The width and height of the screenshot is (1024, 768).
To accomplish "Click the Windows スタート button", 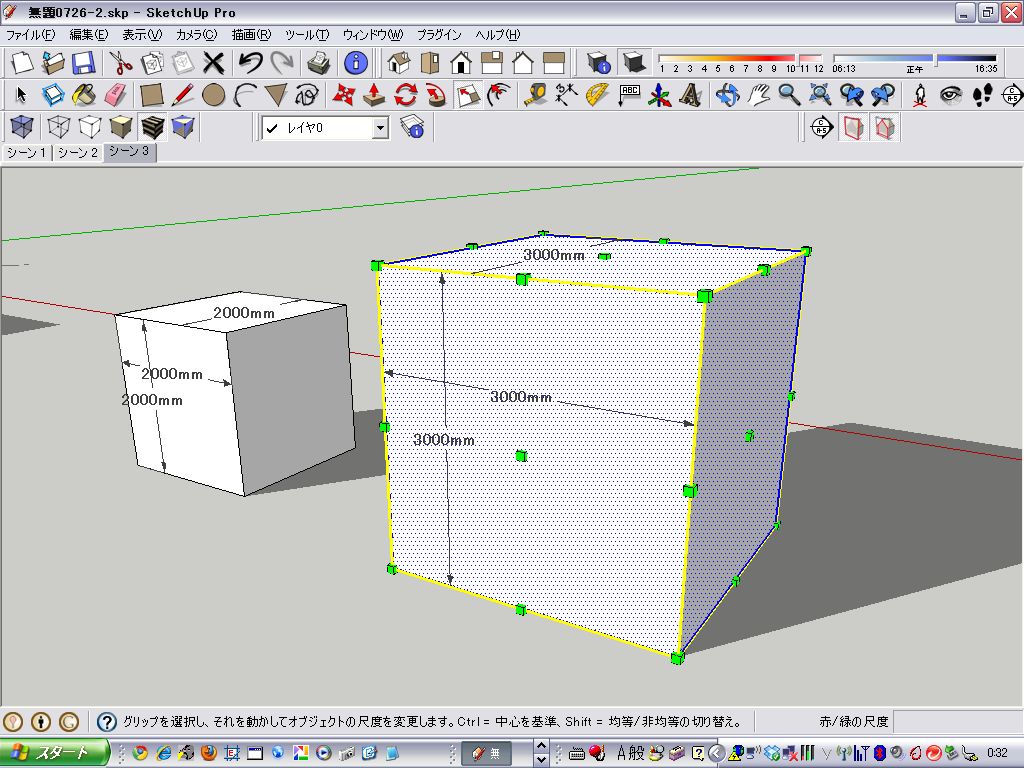I will tap(54, 753).
